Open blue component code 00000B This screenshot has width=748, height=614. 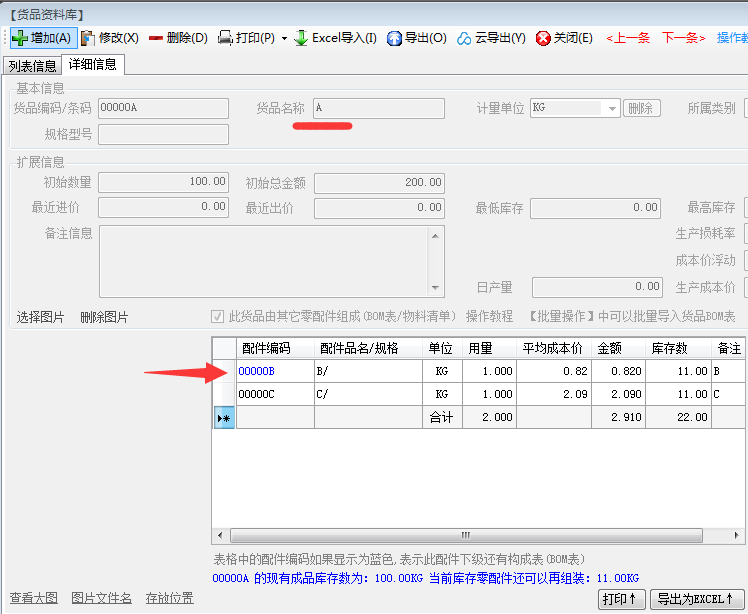pyautogui.click(x=256, y=371)
